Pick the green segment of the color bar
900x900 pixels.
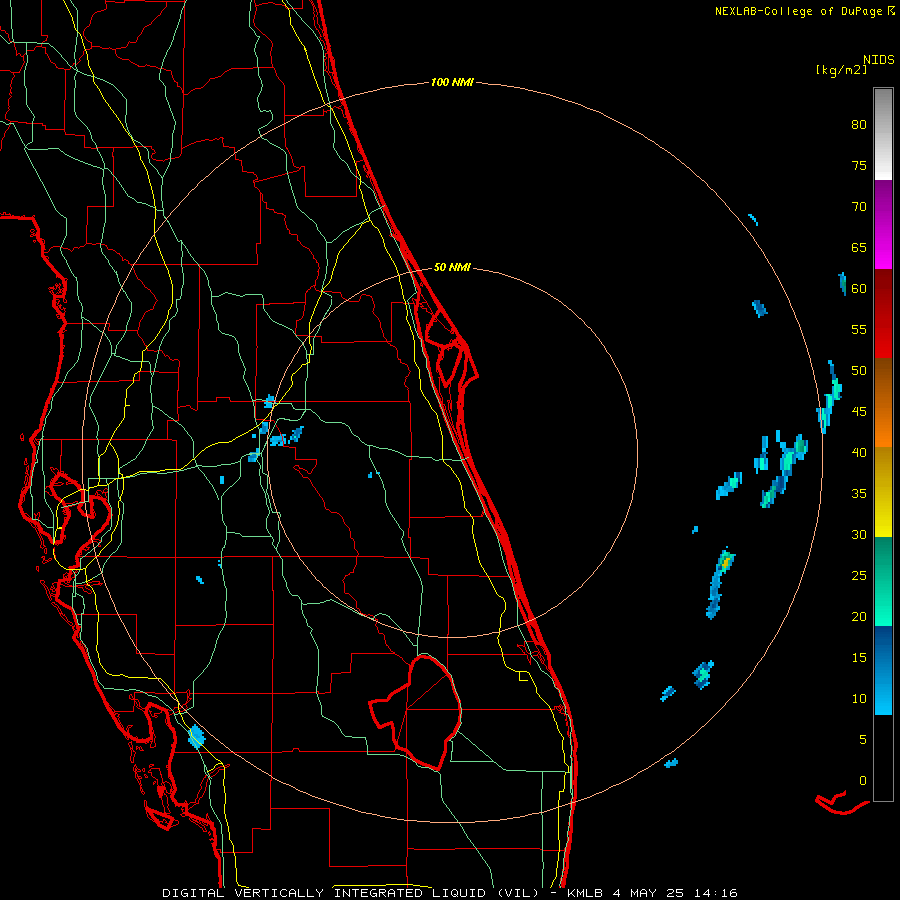coord(883,581)
